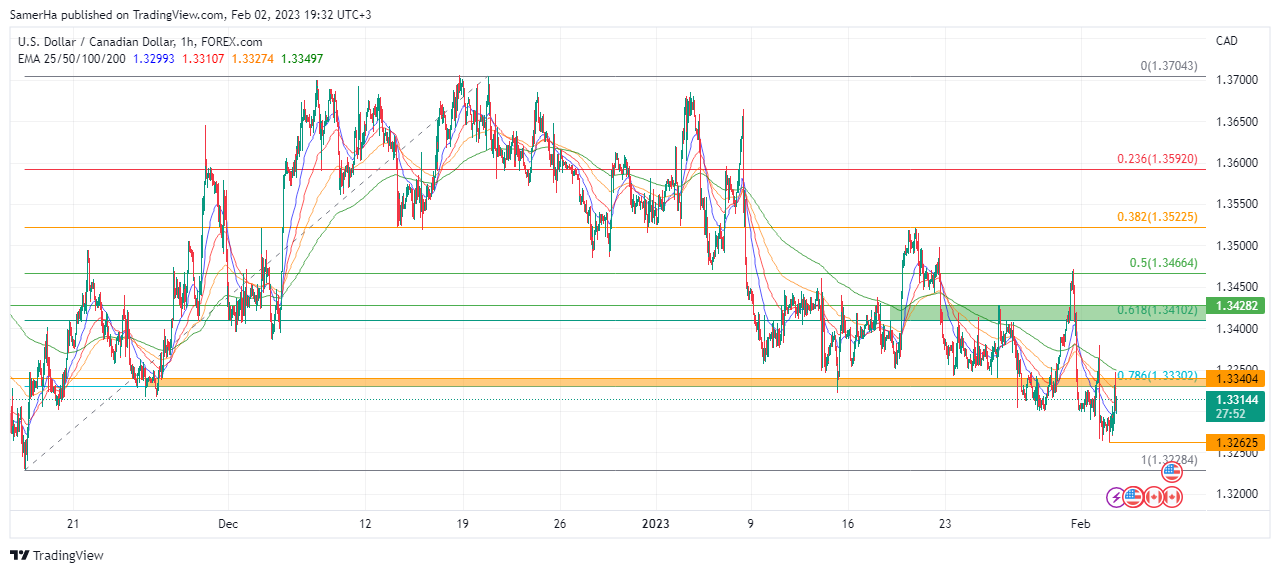Select the orange 1.33404 price label
This screenshot has width=1280, height=573.
point(1238,378)
